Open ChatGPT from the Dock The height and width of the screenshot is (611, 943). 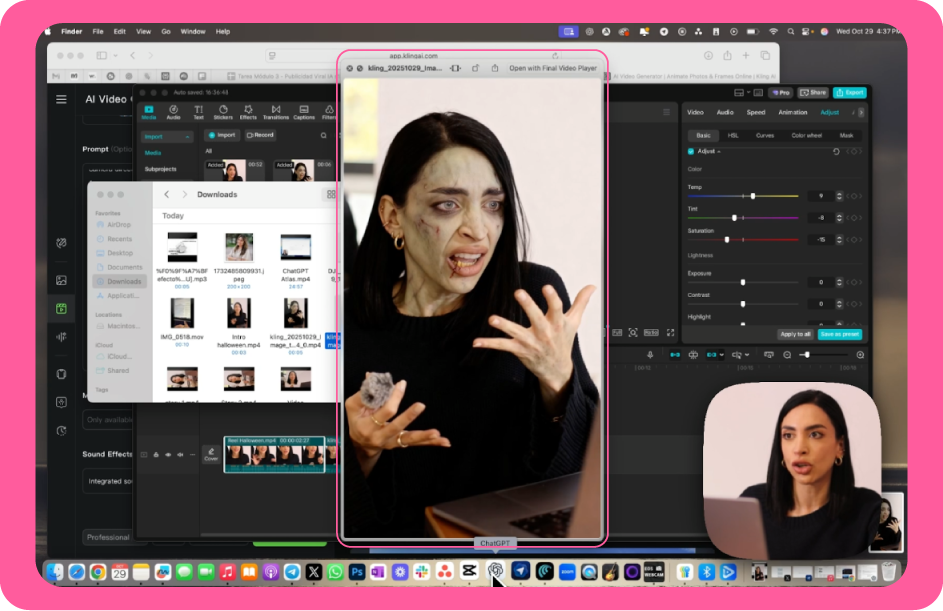495,571
